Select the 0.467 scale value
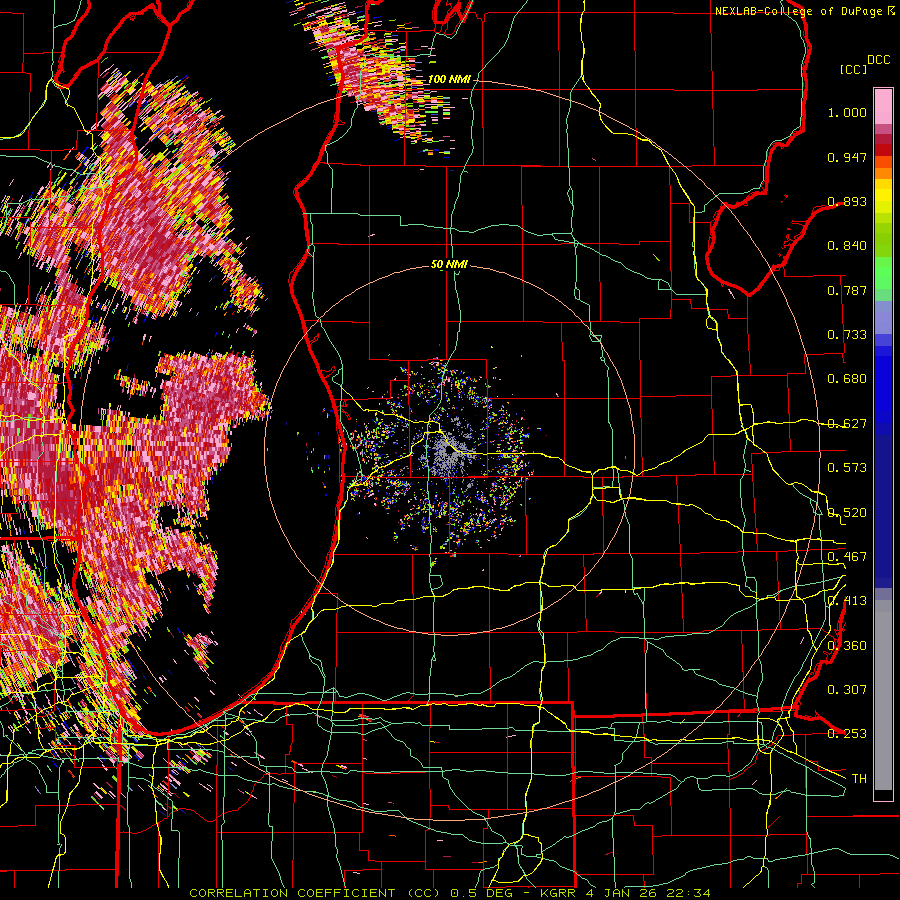The image size is (900, 900). 847,557
